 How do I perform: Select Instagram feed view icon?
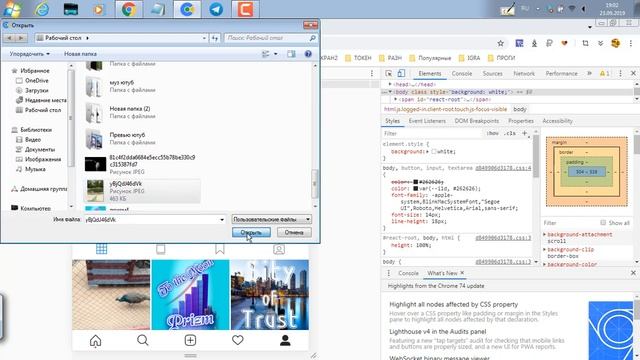[x=161, y=249]
